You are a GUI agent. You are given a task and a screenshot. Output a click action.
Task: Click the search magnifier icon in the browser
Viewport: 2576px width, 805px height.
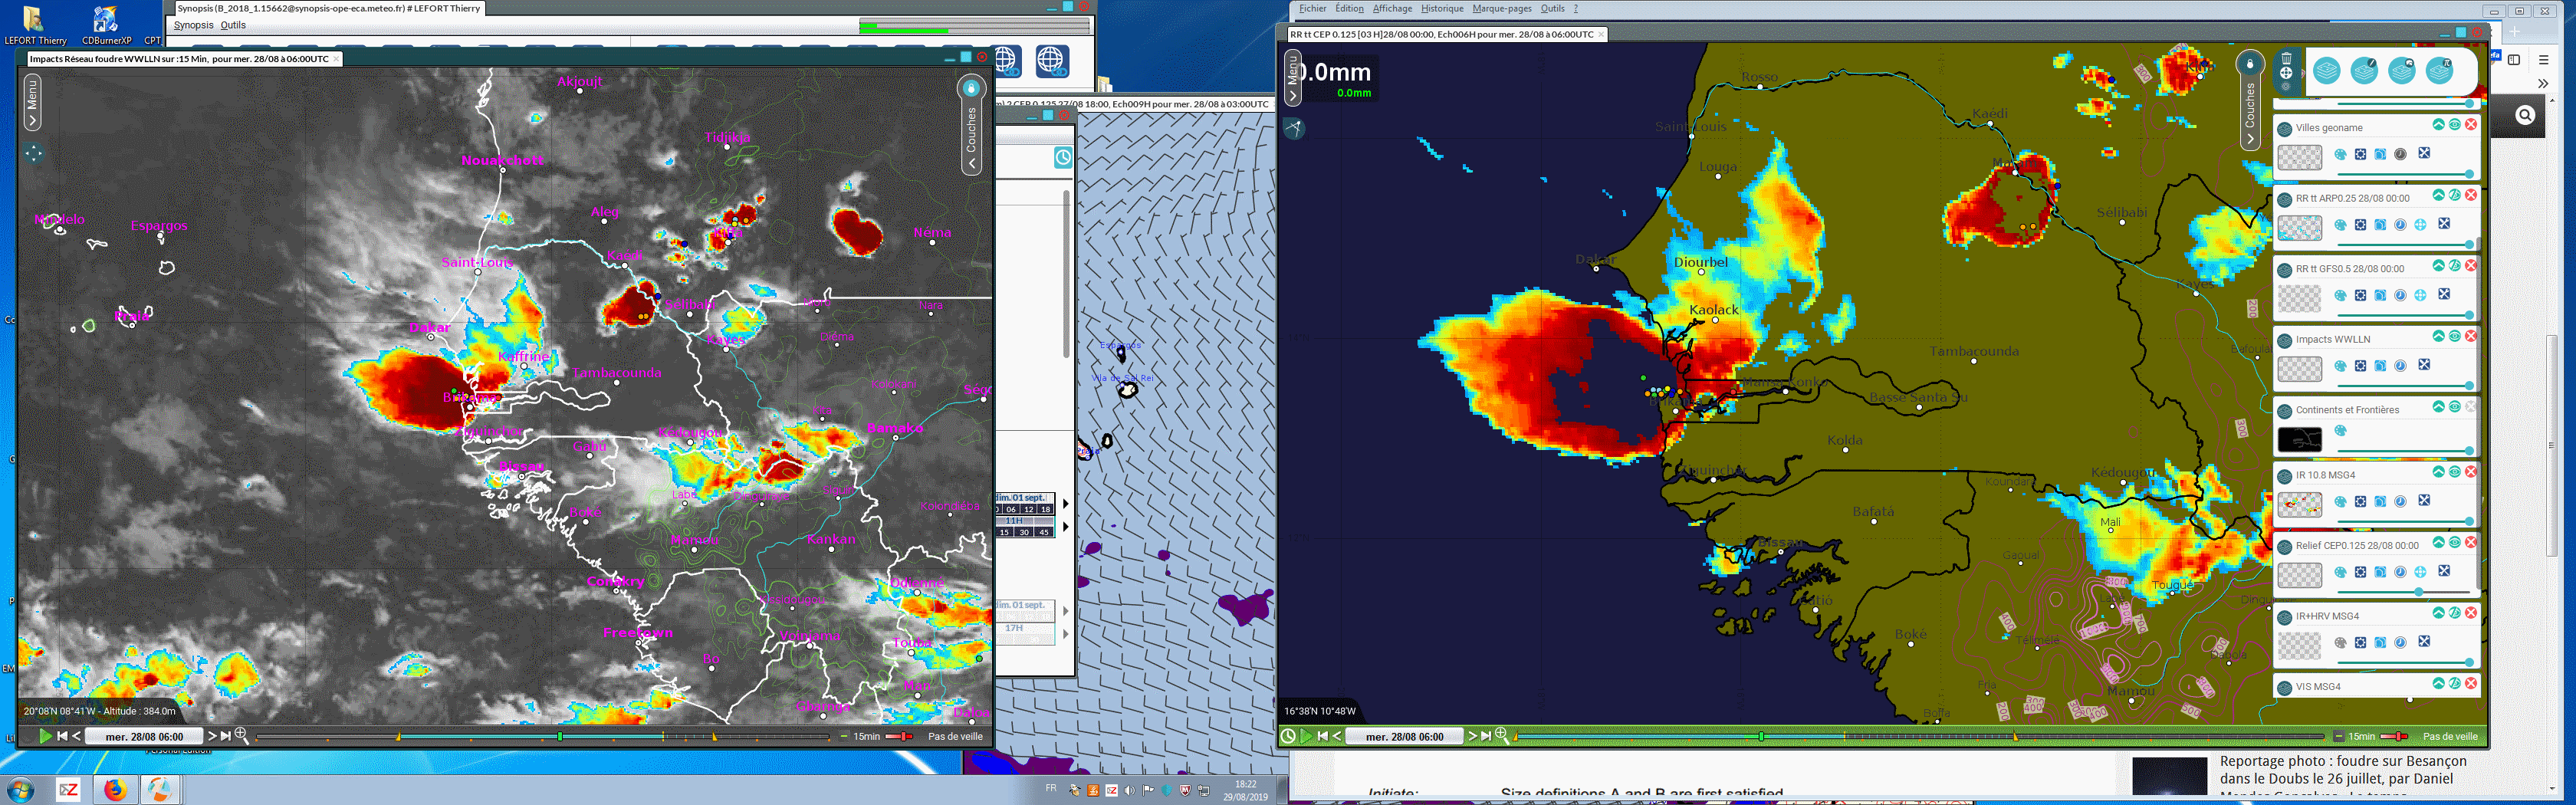[x=2525, y=115]
